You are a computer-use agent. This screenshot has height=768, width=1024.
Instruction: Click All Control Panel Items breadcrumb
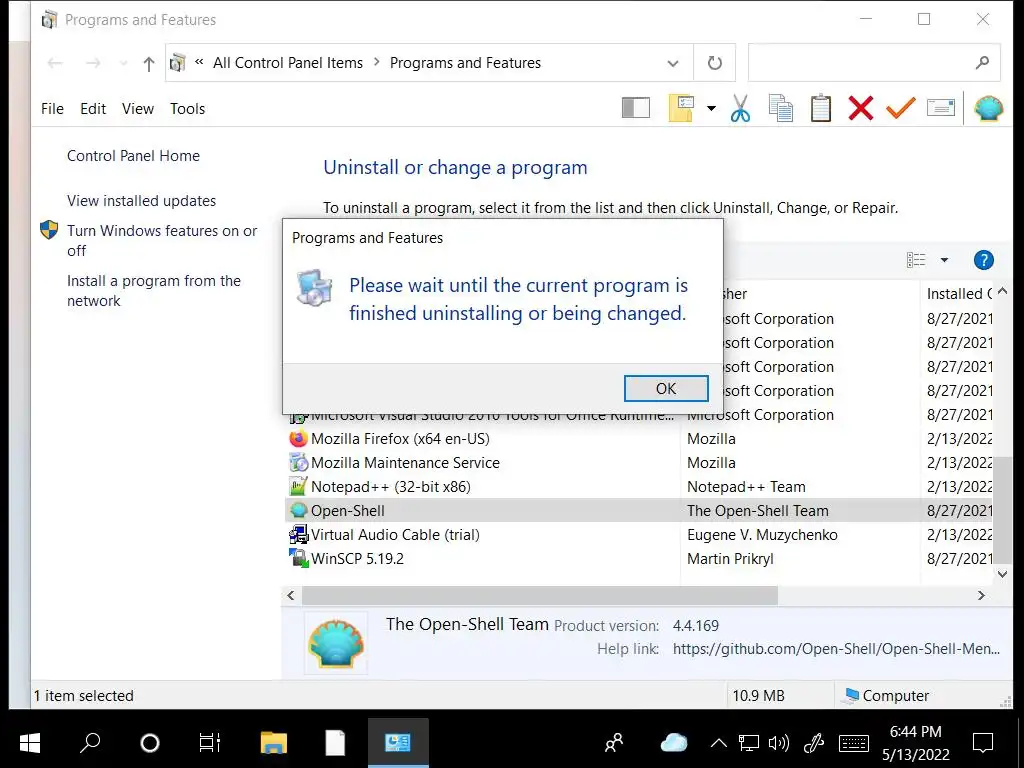(288, 63)
